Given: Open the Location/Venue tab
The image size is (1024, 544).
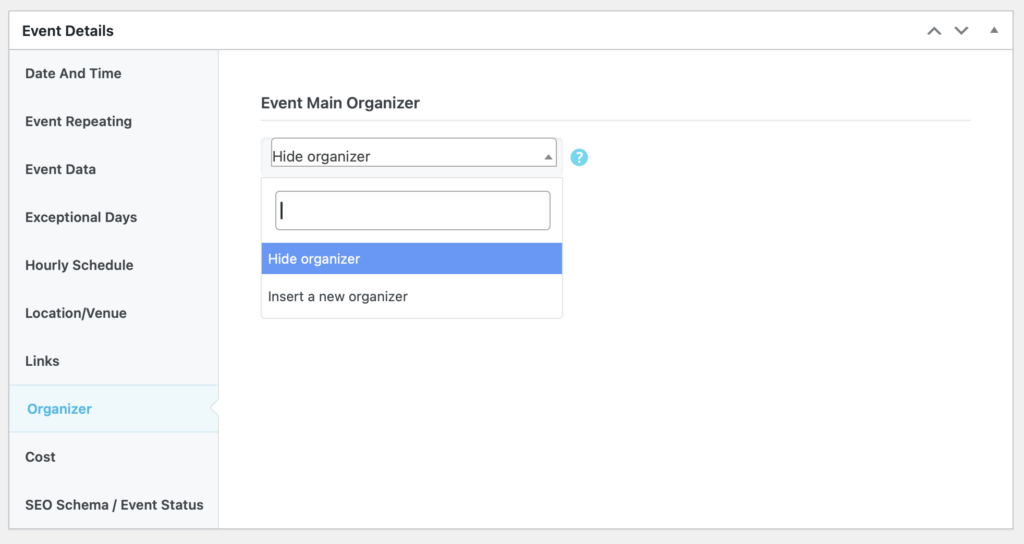Looking at the screenshot, I should pyautogui.click(x=76, y=314).
